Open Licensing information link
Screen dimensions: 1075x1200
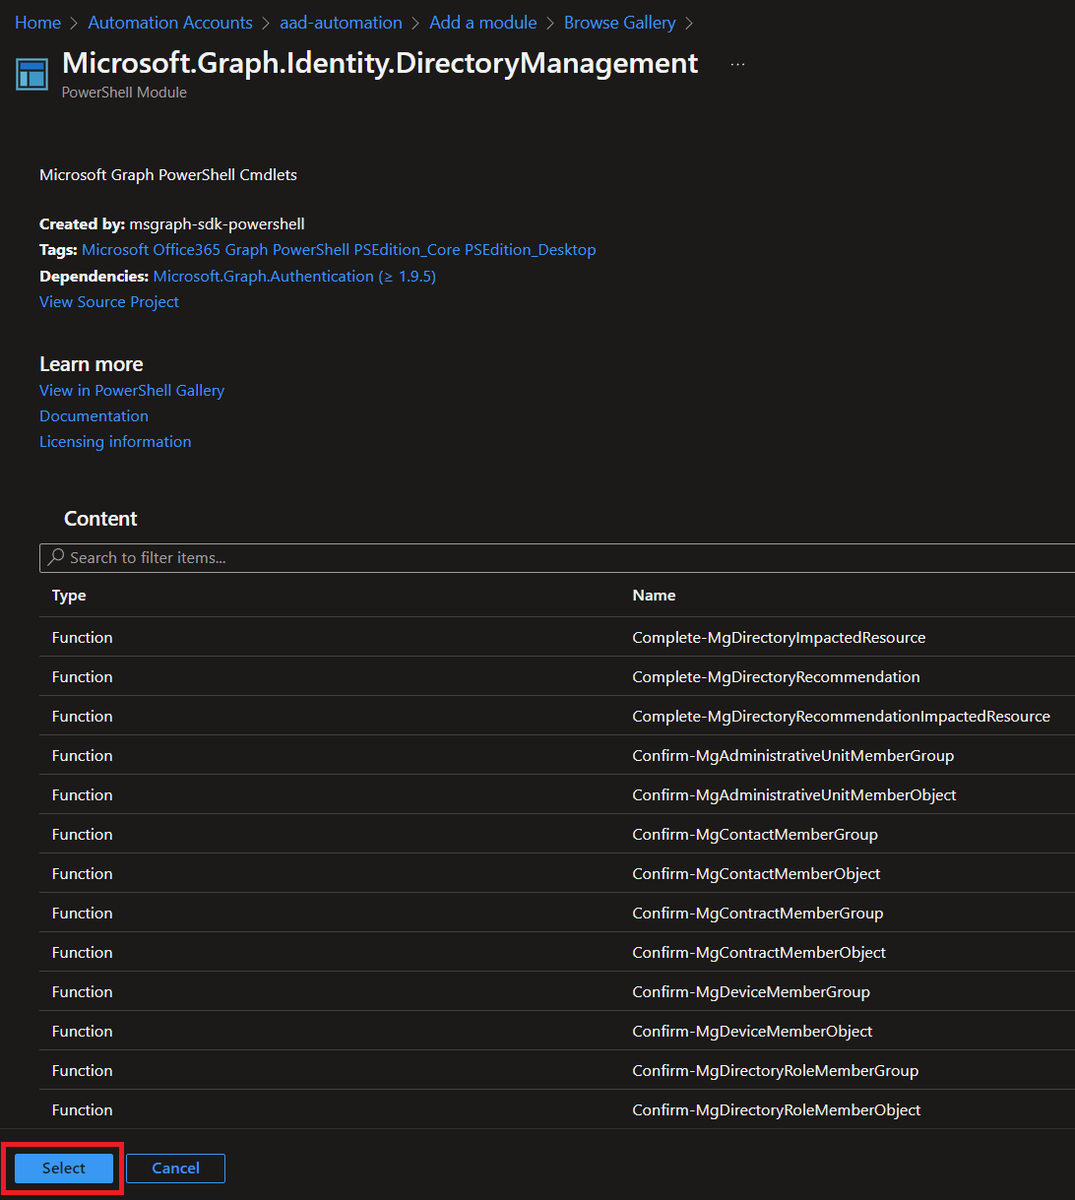coord(115,442)
